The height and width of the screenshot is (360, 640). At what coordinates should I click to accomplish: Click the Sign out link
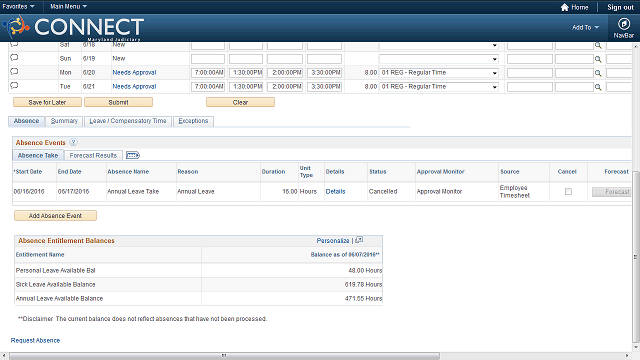[x=620, y=7]
